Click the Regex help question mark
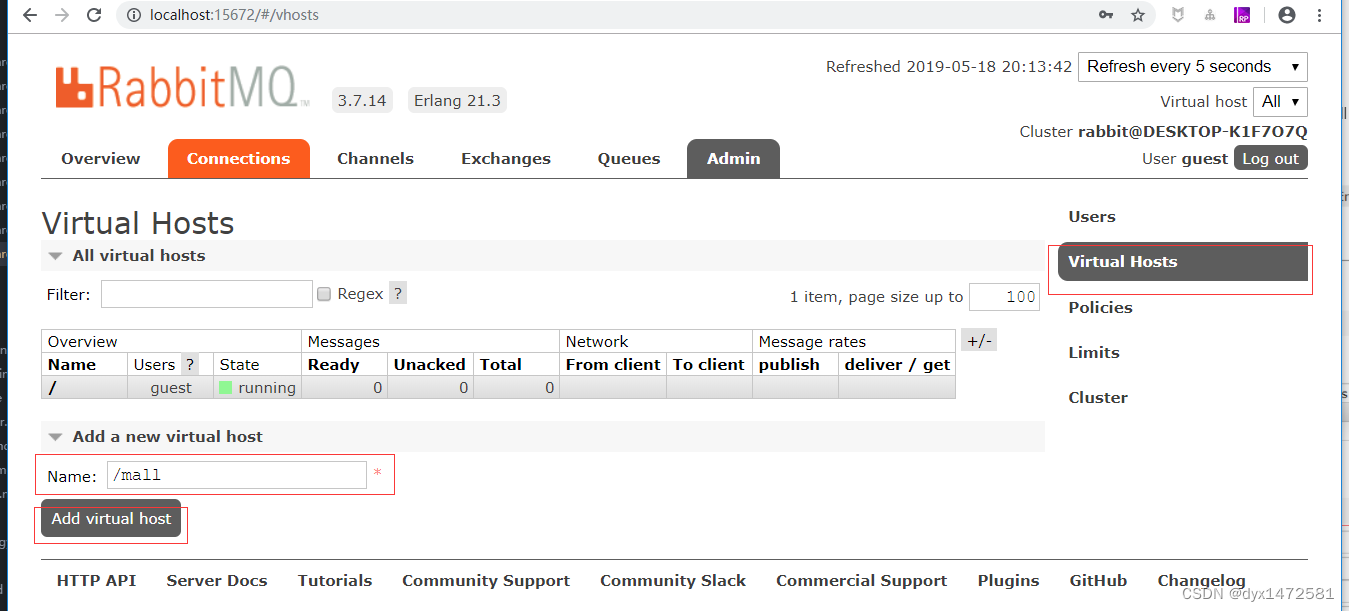The height and width of the screenshot is (611, 1349). (x=398, y=294)
